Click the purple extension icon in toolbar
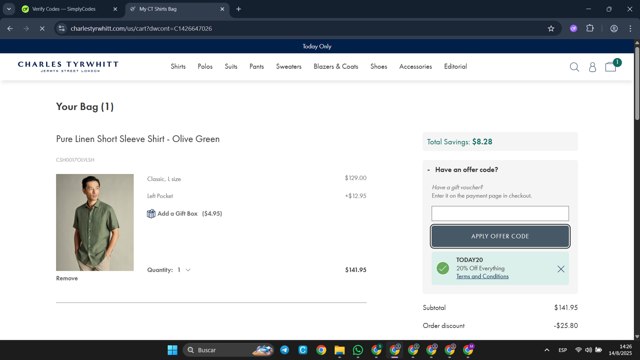Image resolution: width=640 pixels, height=360 pixels. click(573, 29)
